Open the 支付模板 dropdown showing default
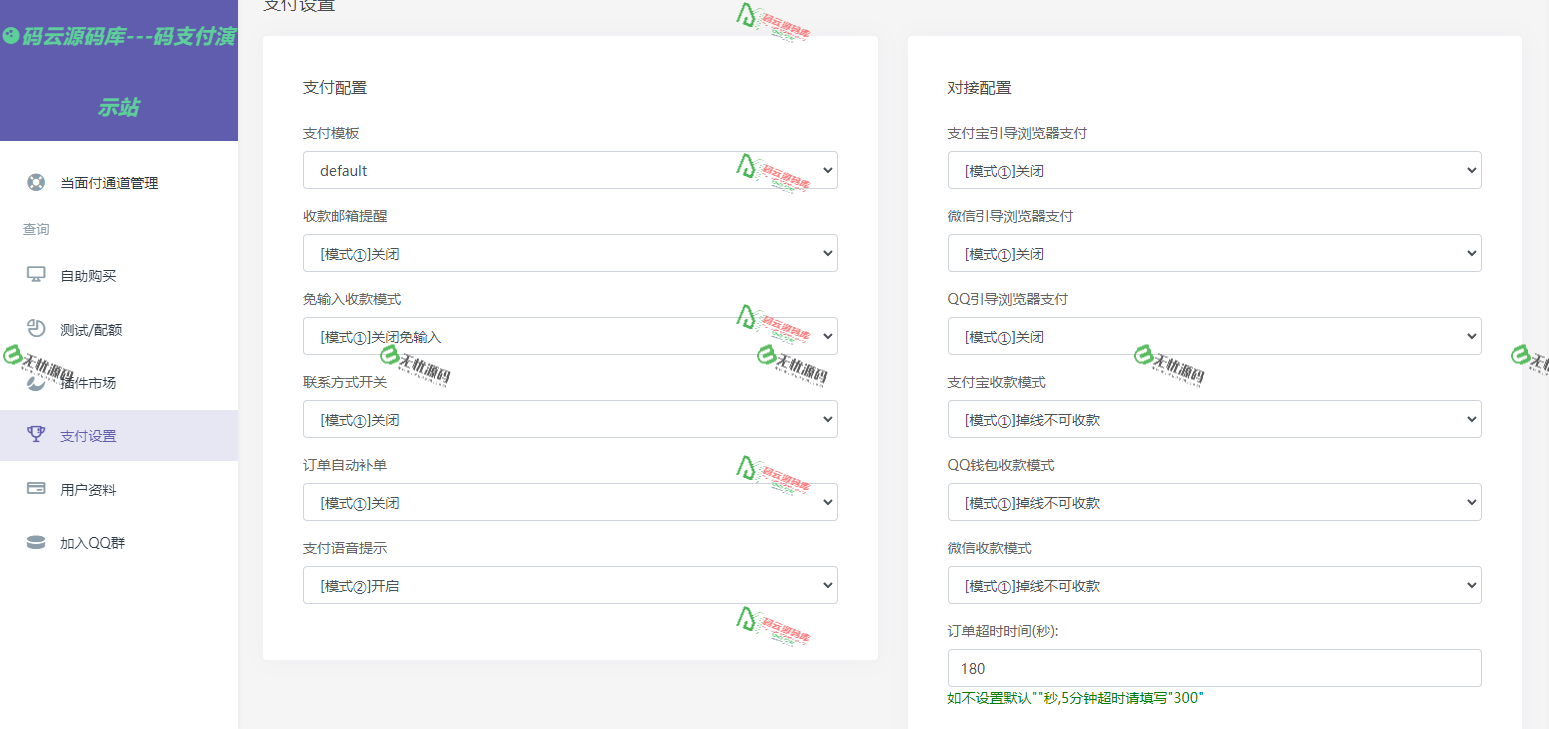The image size is (1549, 729). (x=570, y=170)
